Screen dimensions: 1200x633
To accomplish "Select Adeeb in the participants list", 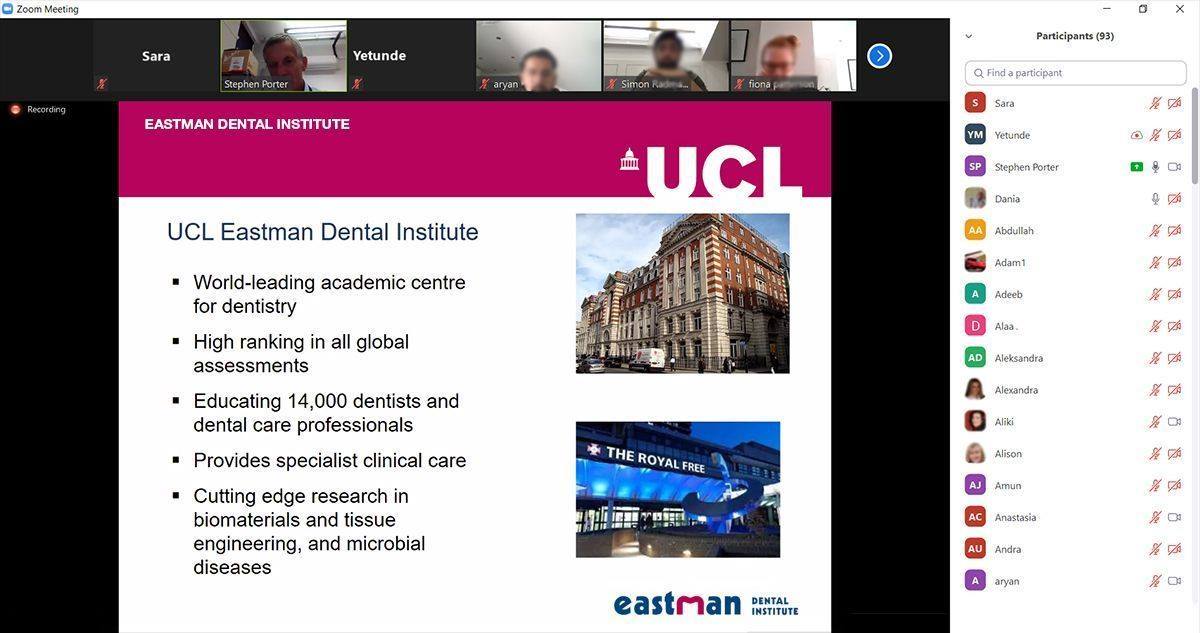I will coord(1008,295).
